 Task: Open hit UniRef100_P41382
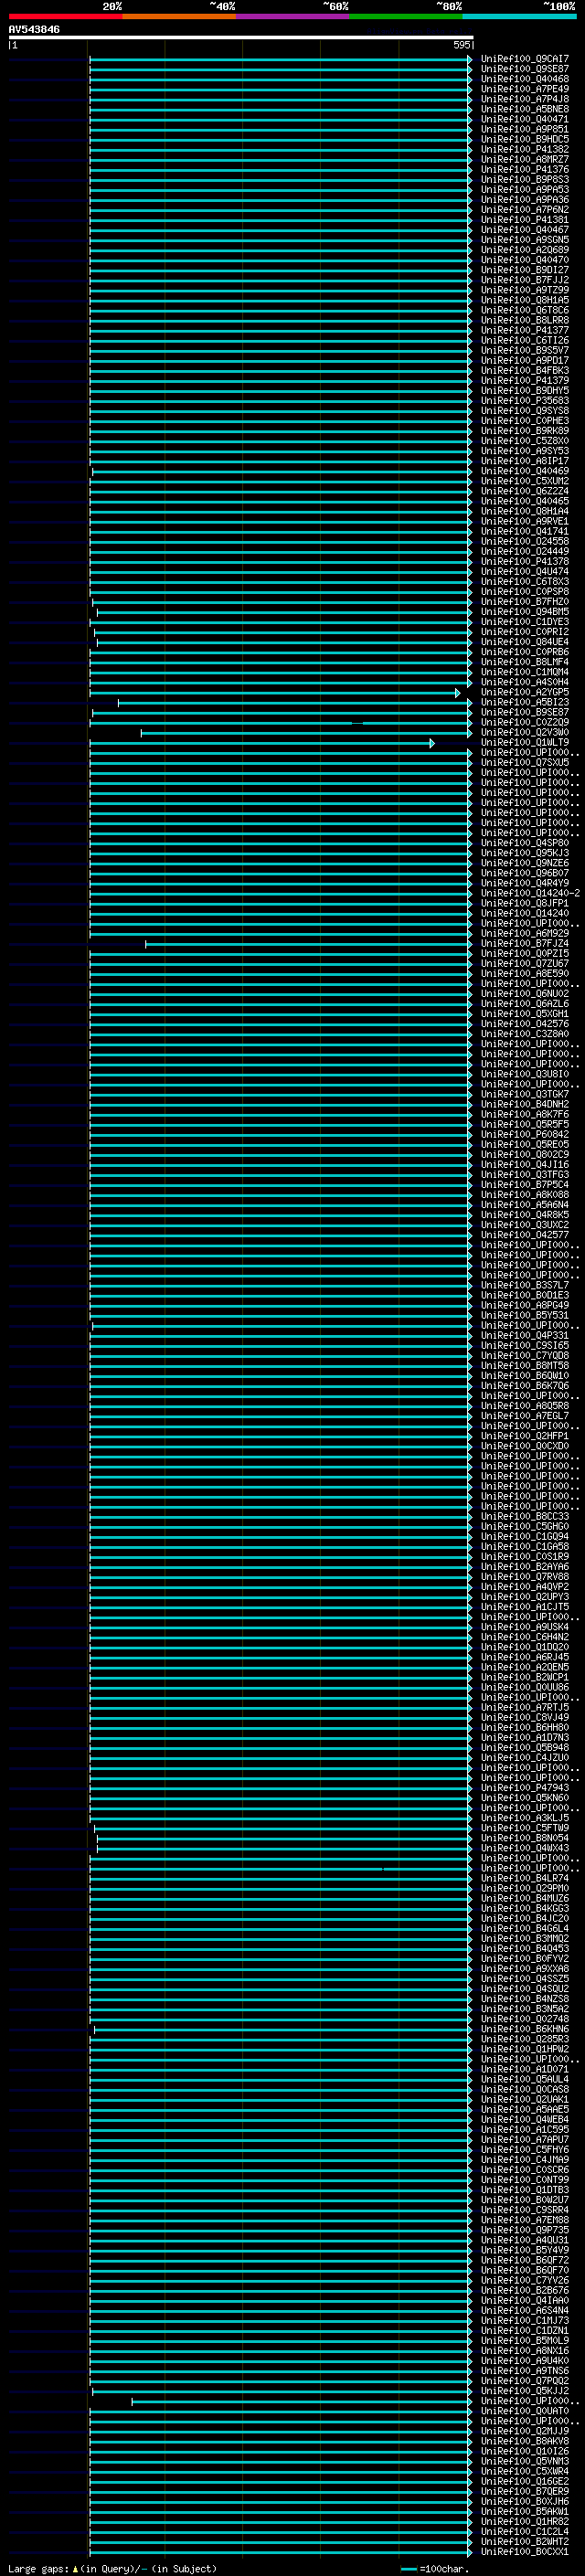click(524, 149)
